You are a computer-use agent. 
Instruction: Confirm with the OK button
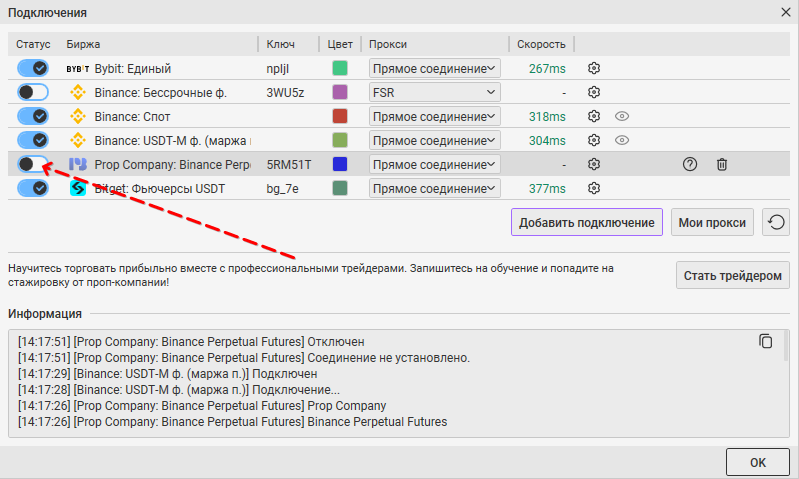[757, 462]
